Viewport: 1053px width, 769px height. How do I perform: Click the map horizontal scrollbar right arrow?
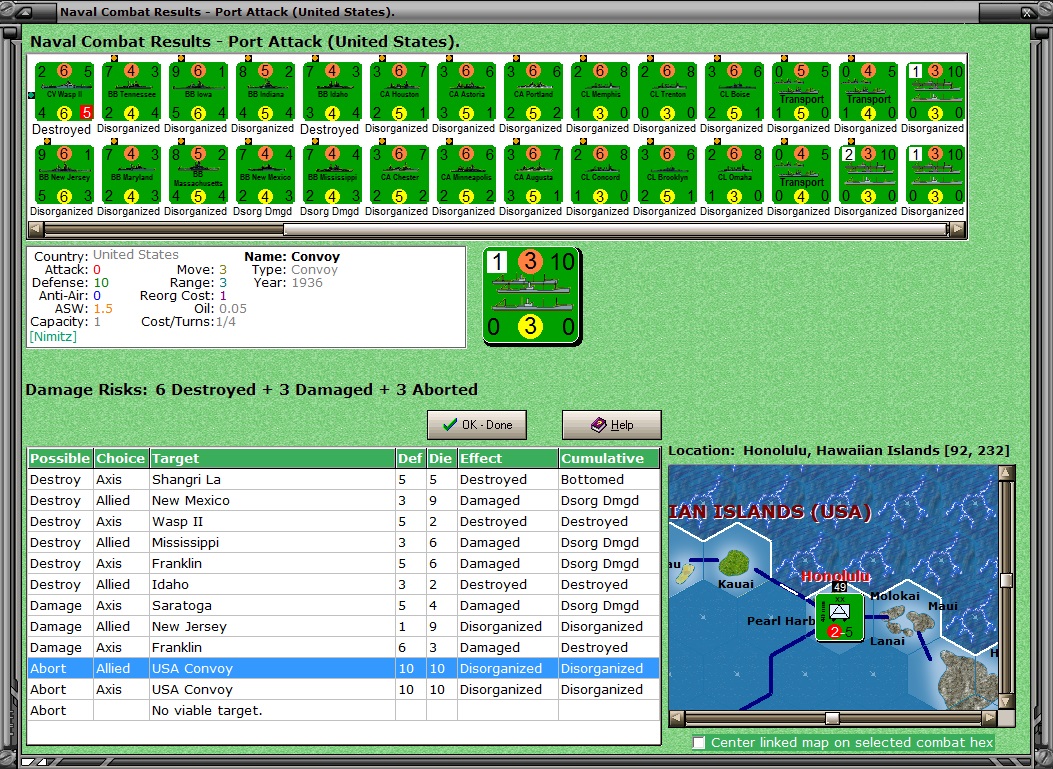pos(989,718)
